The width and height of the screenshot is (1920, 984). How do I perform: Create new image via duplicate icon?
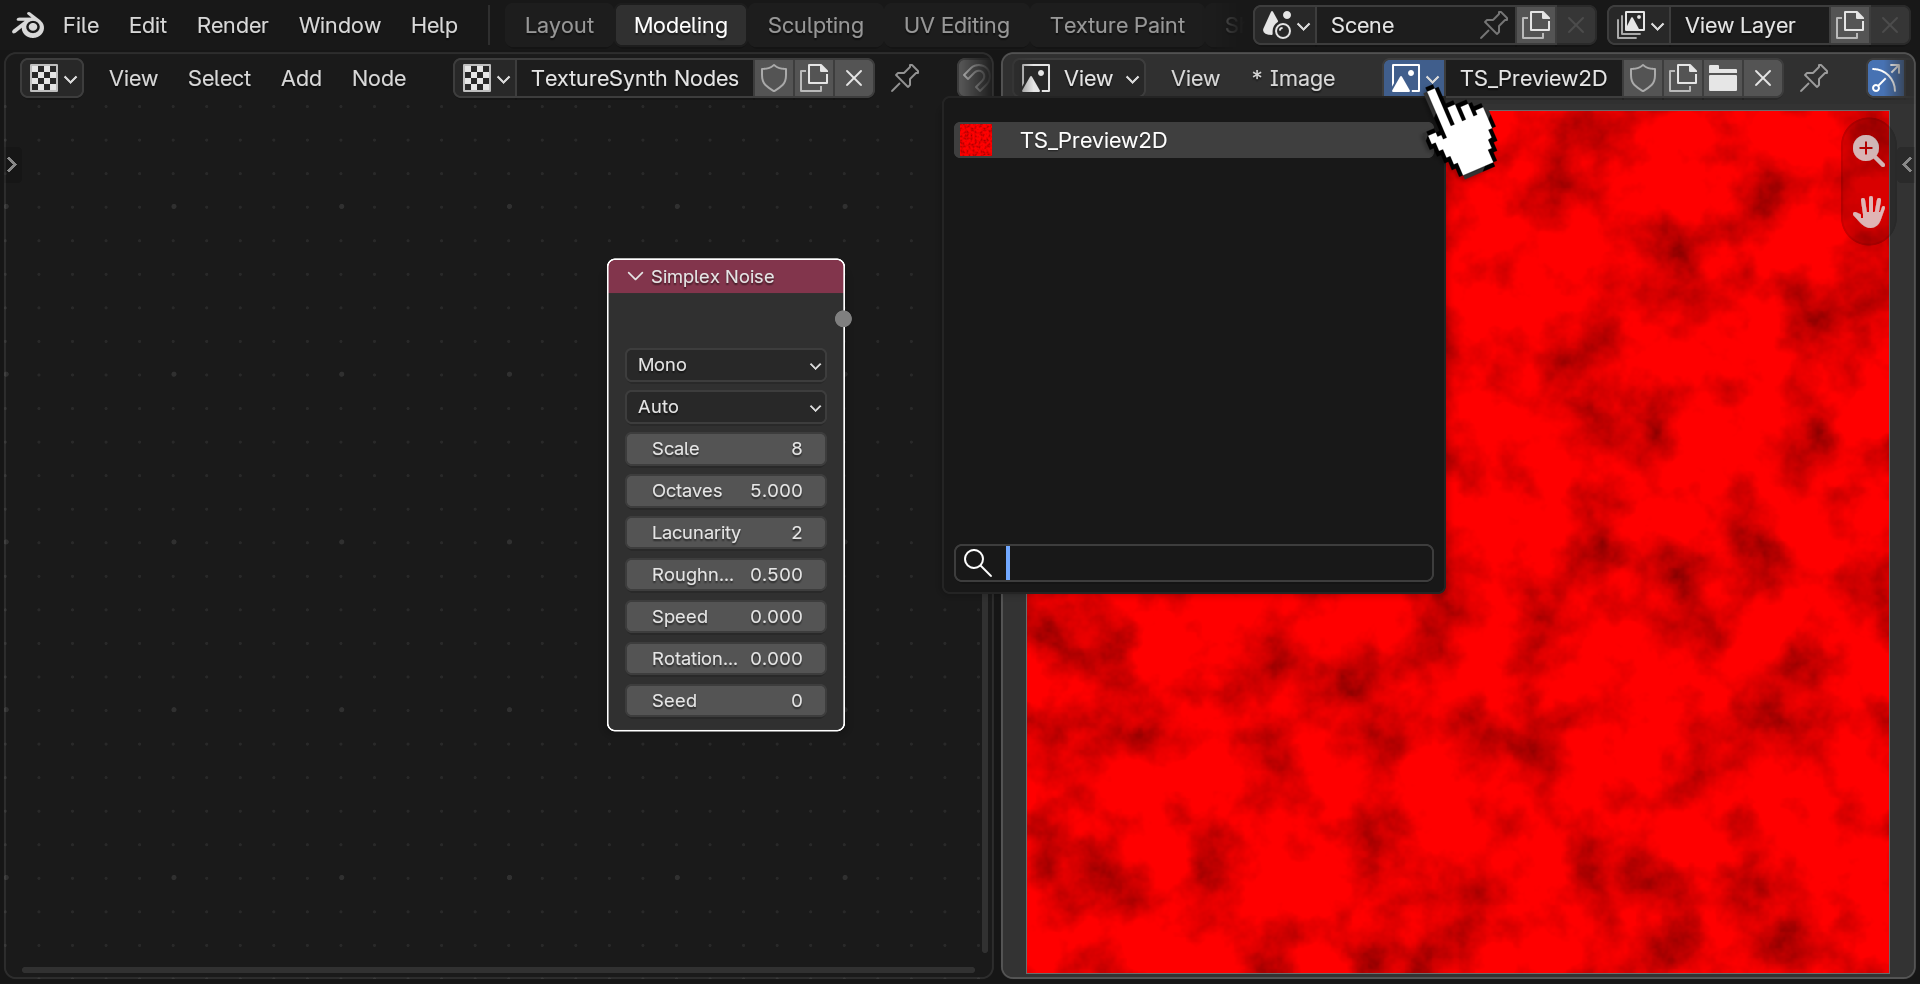pos(1683,78)
